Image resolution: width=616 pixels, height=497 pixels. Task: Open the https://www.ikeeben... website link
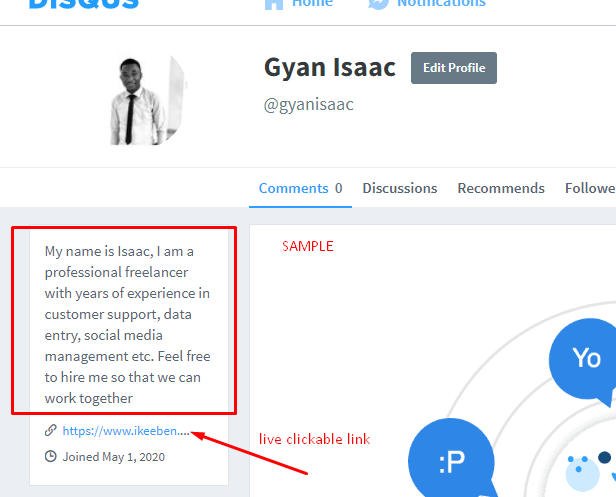pos(126,431)
